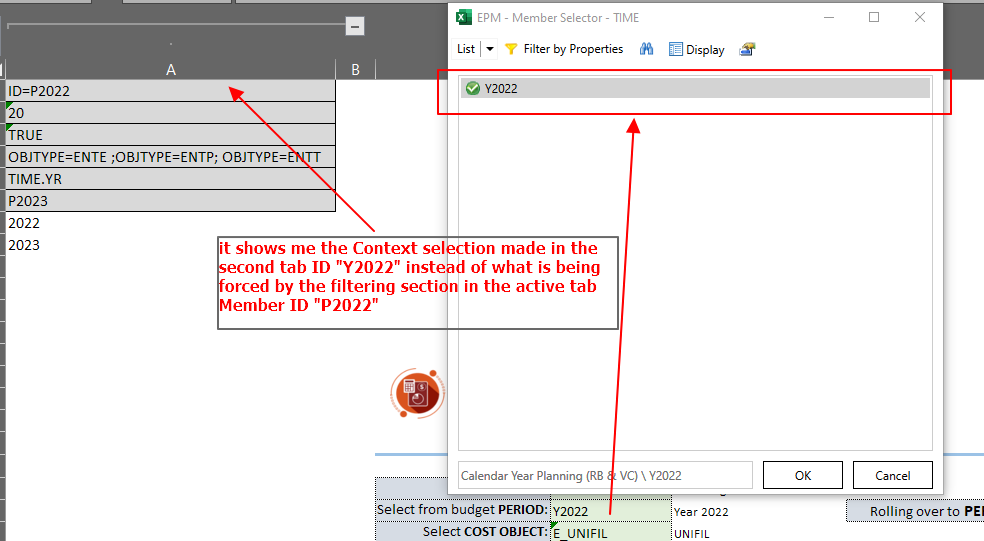Click the UNIFIL description cell
Screen dimensions: 984x541
point(692,533)
